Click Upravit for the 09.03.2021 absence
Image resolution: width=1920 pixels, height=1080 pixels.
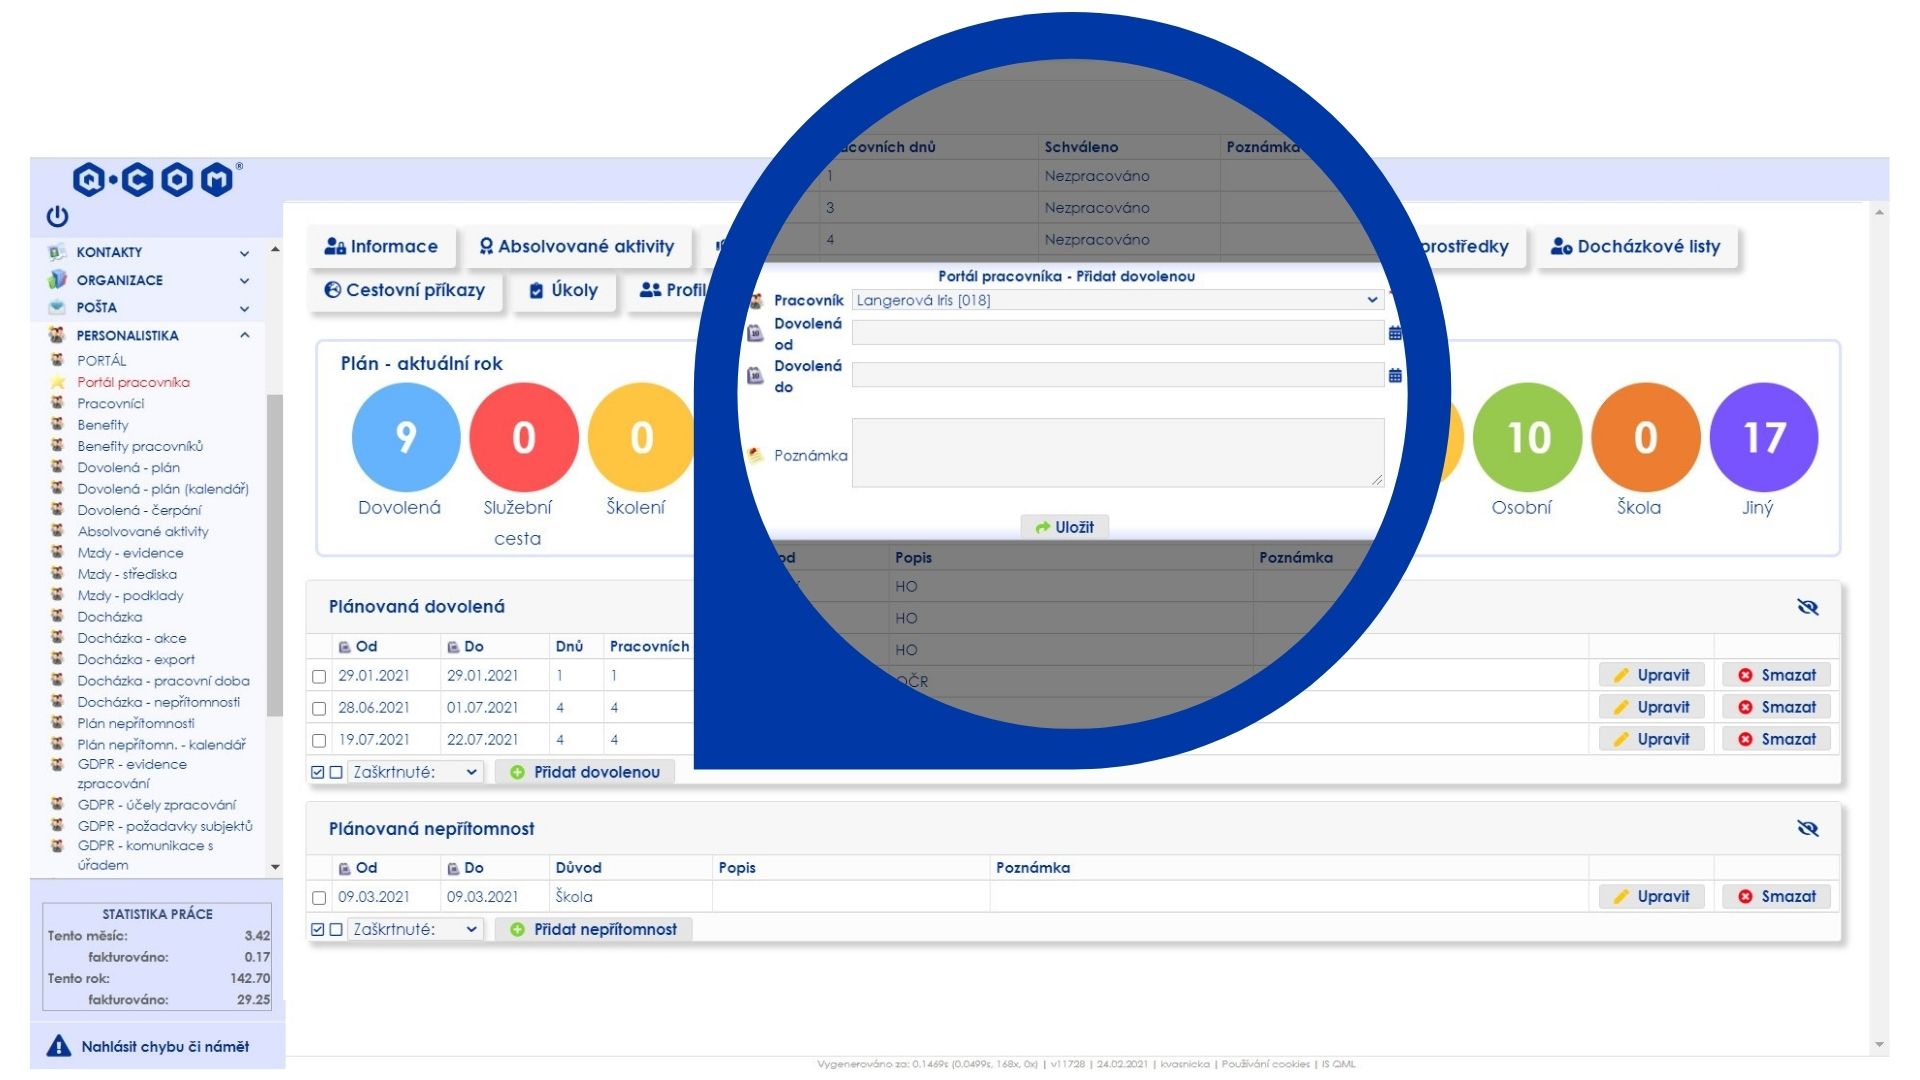pos(1652,896)
